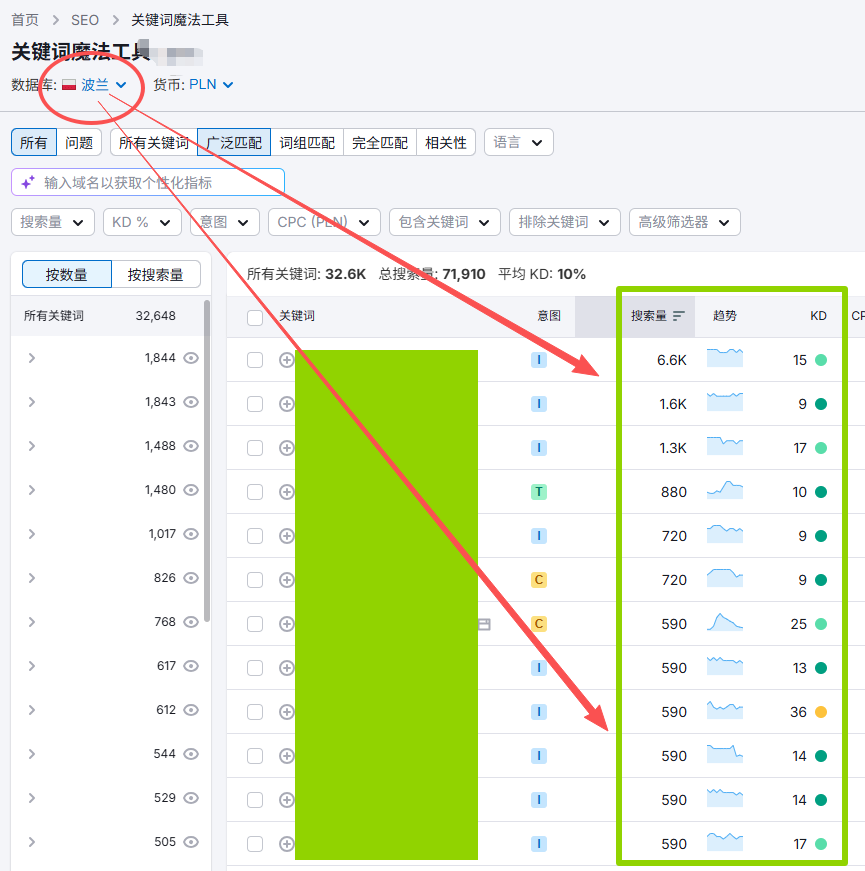
Task: Add keyword in the 6.6K row
Action: (x=286, y=360)
